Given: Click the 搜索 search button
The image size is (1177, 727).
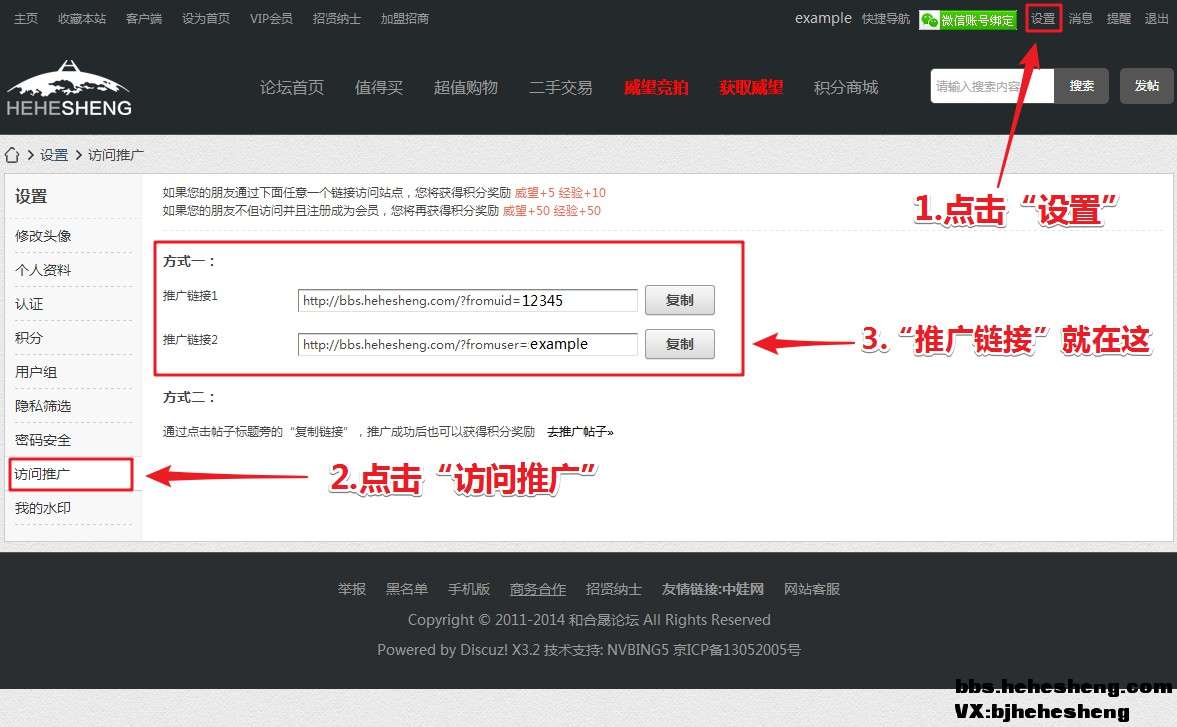Looking at the screenshot, I should pos(1081,86).
